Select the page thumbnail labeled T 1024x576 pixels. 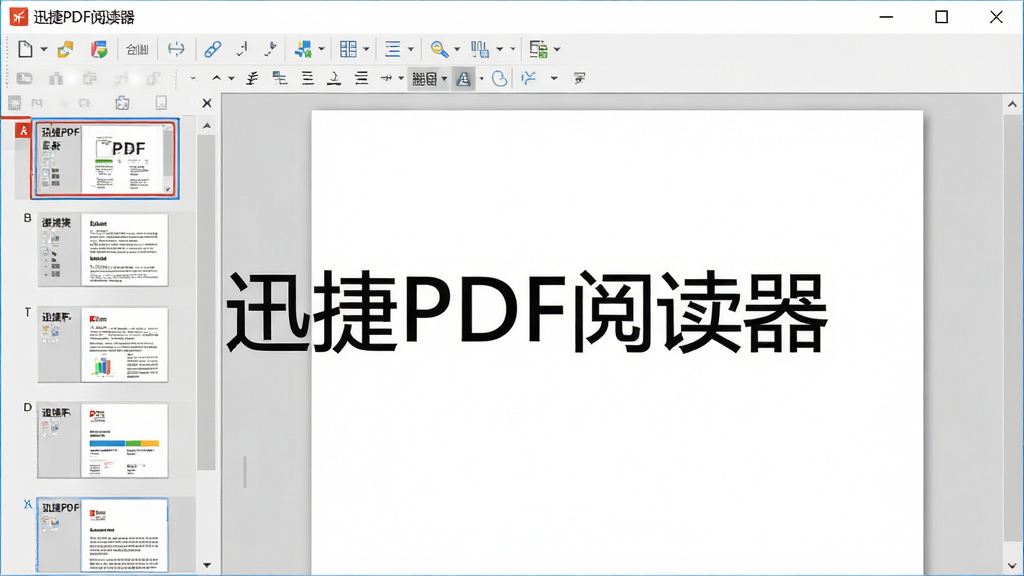pyautogui.click(x=103, y=345)
